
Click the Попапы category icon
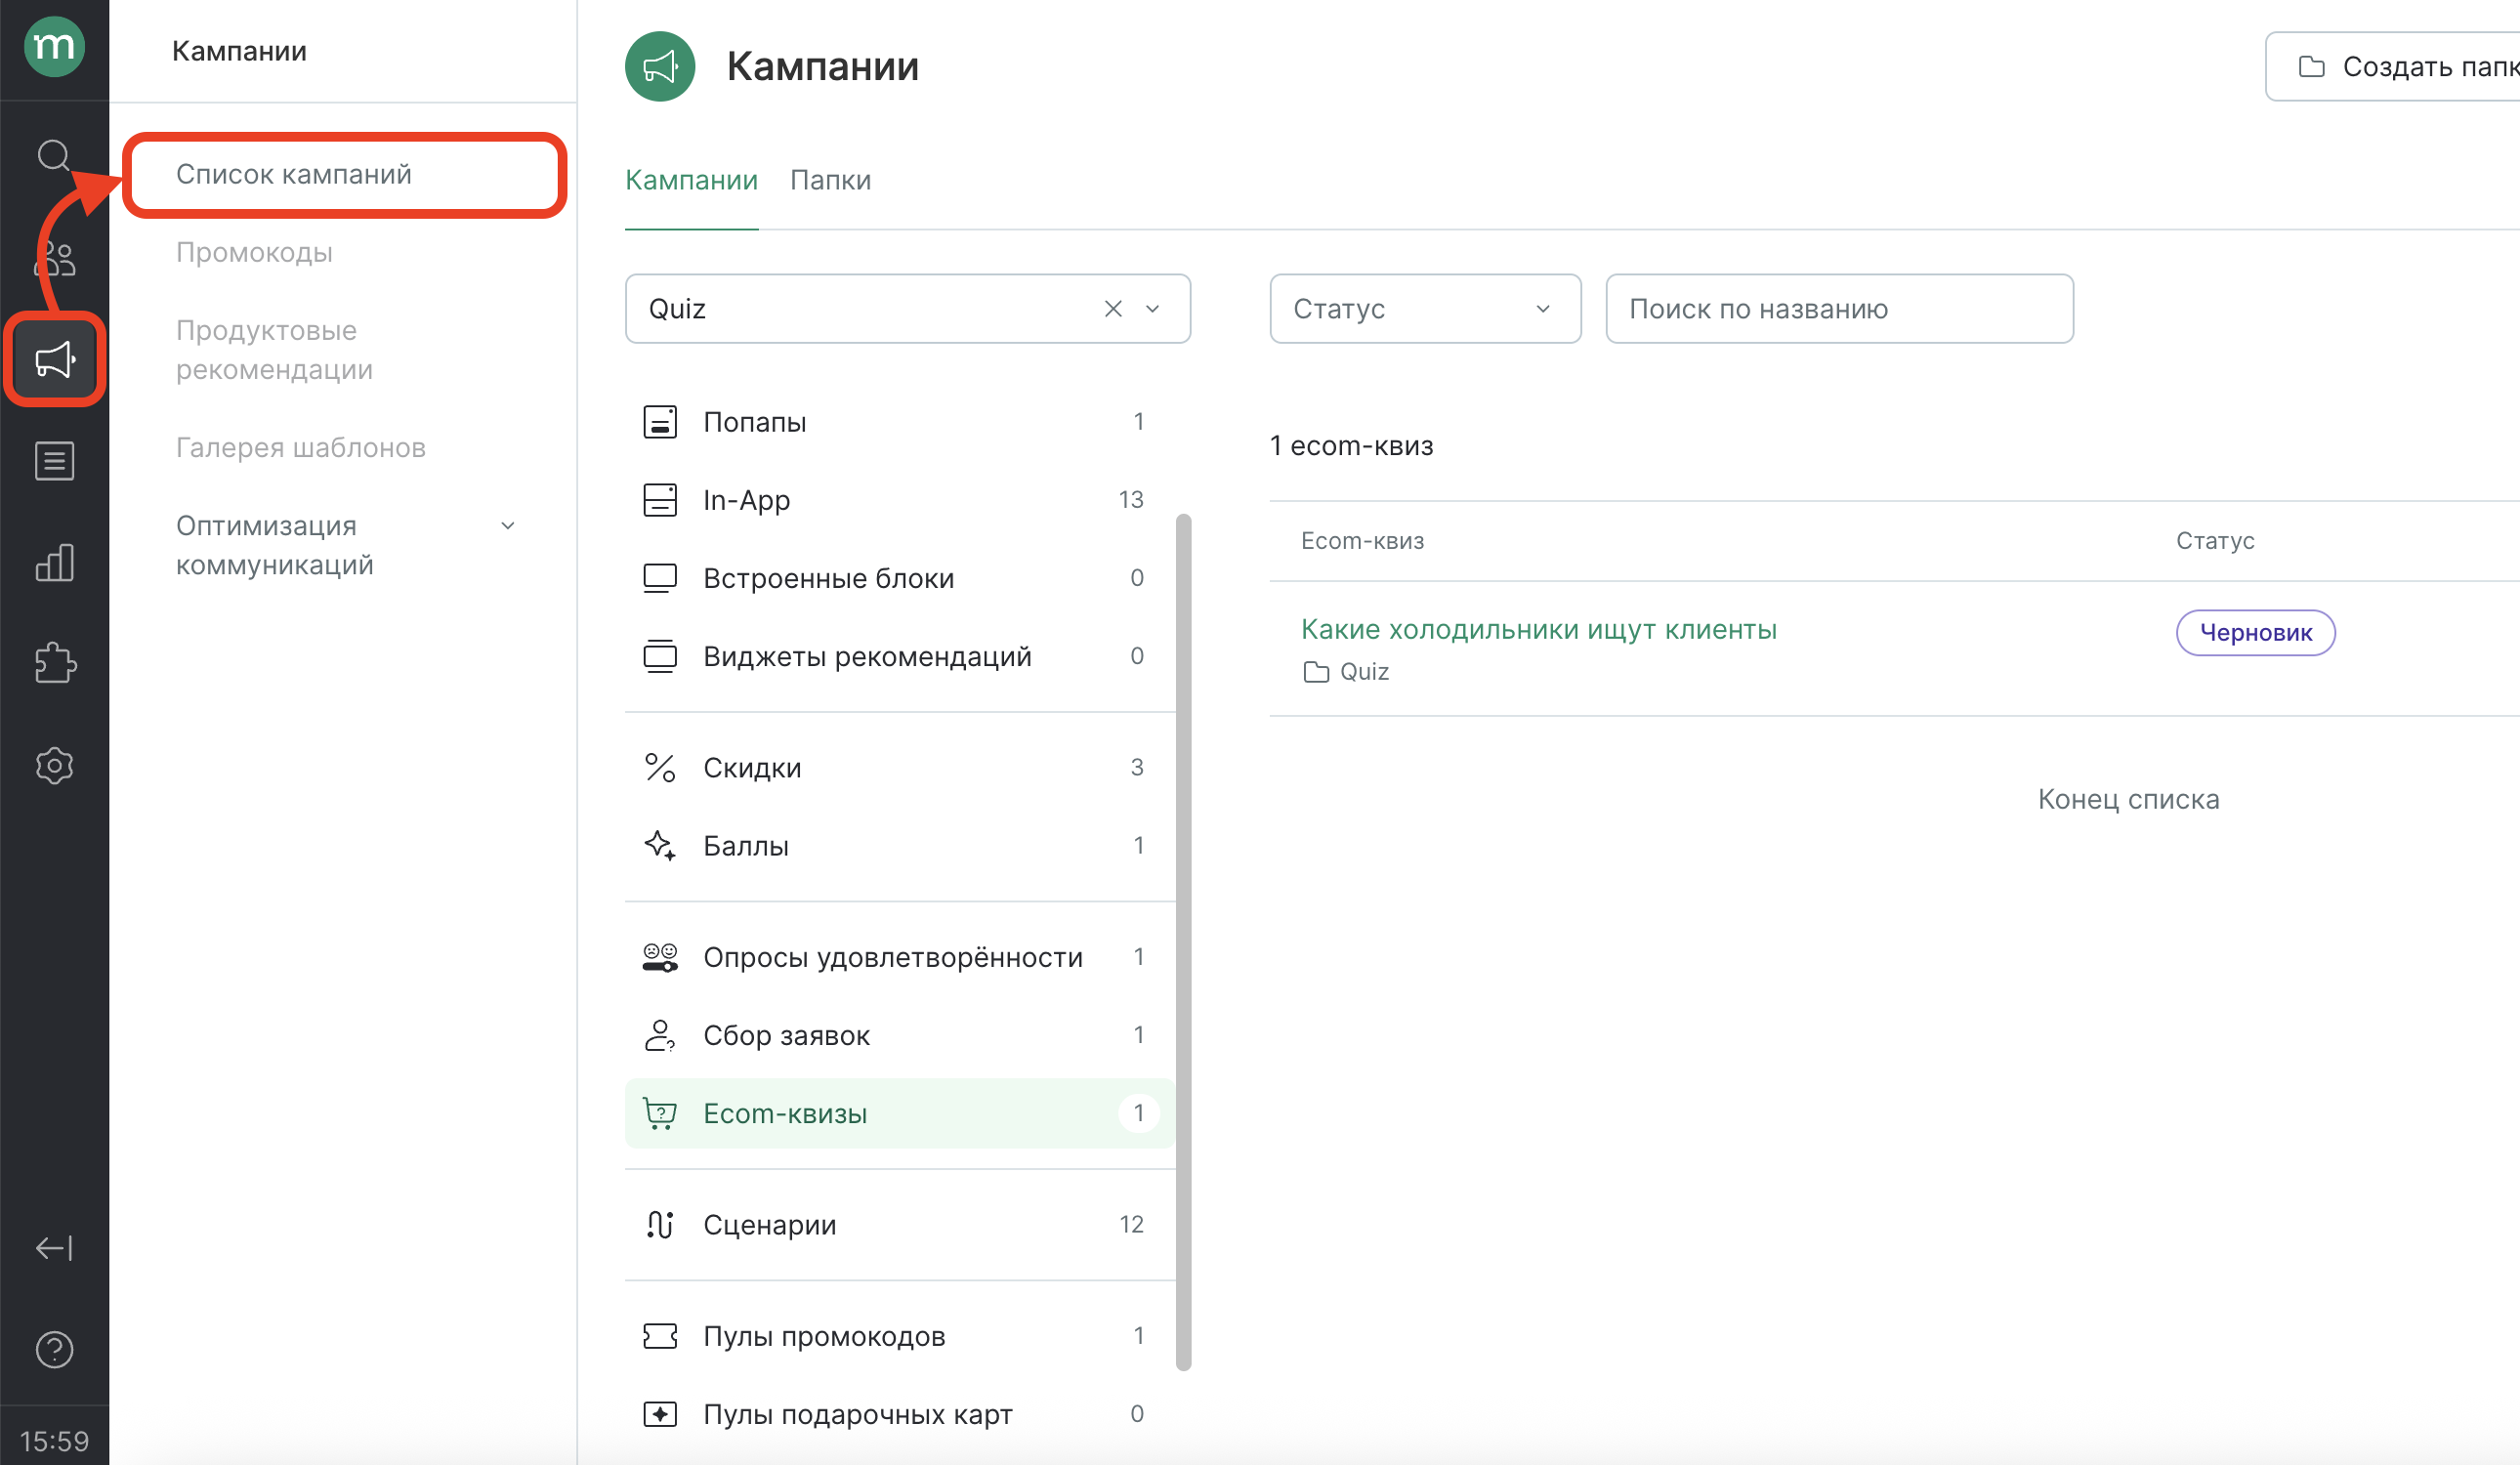(660, 422)
